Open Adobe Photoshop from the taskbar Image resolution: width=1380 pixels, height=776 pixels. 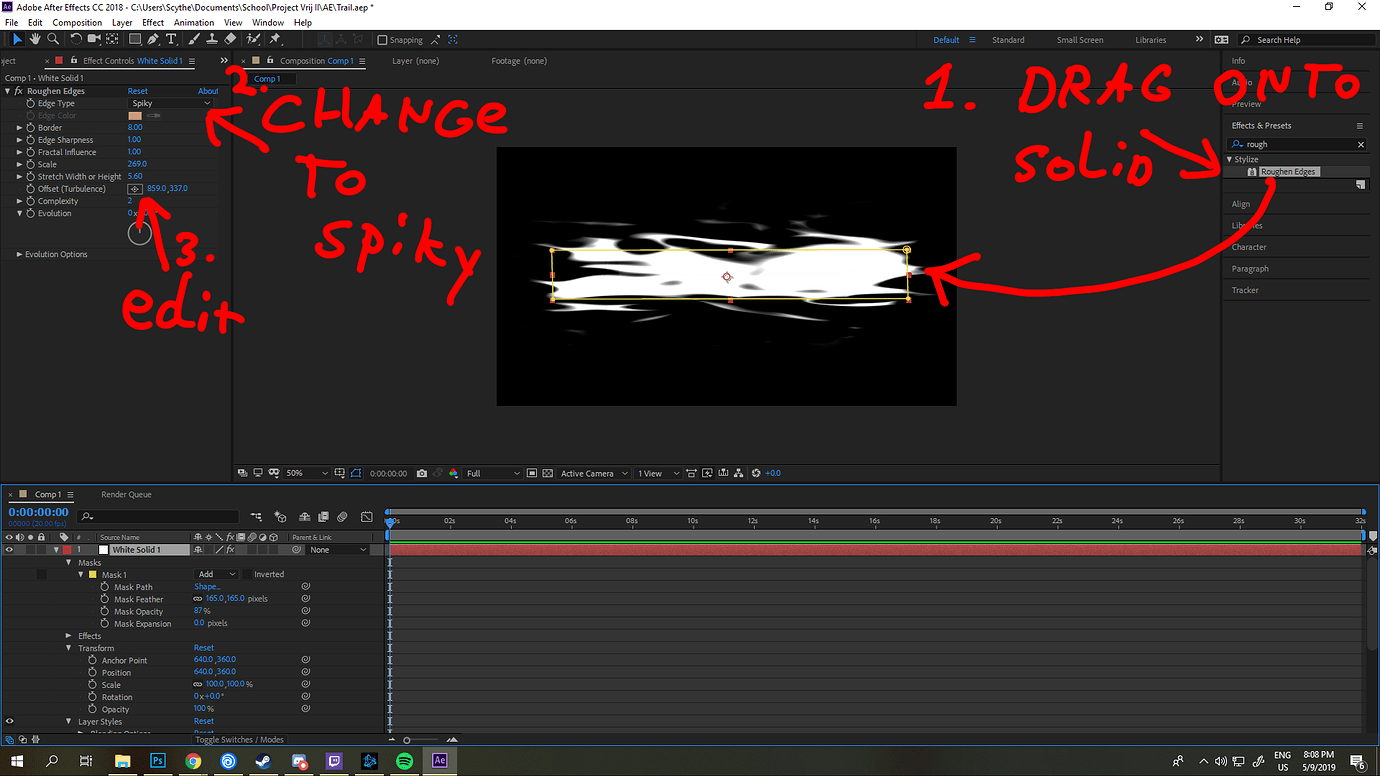pyautogui.click(x=157, y=761)
